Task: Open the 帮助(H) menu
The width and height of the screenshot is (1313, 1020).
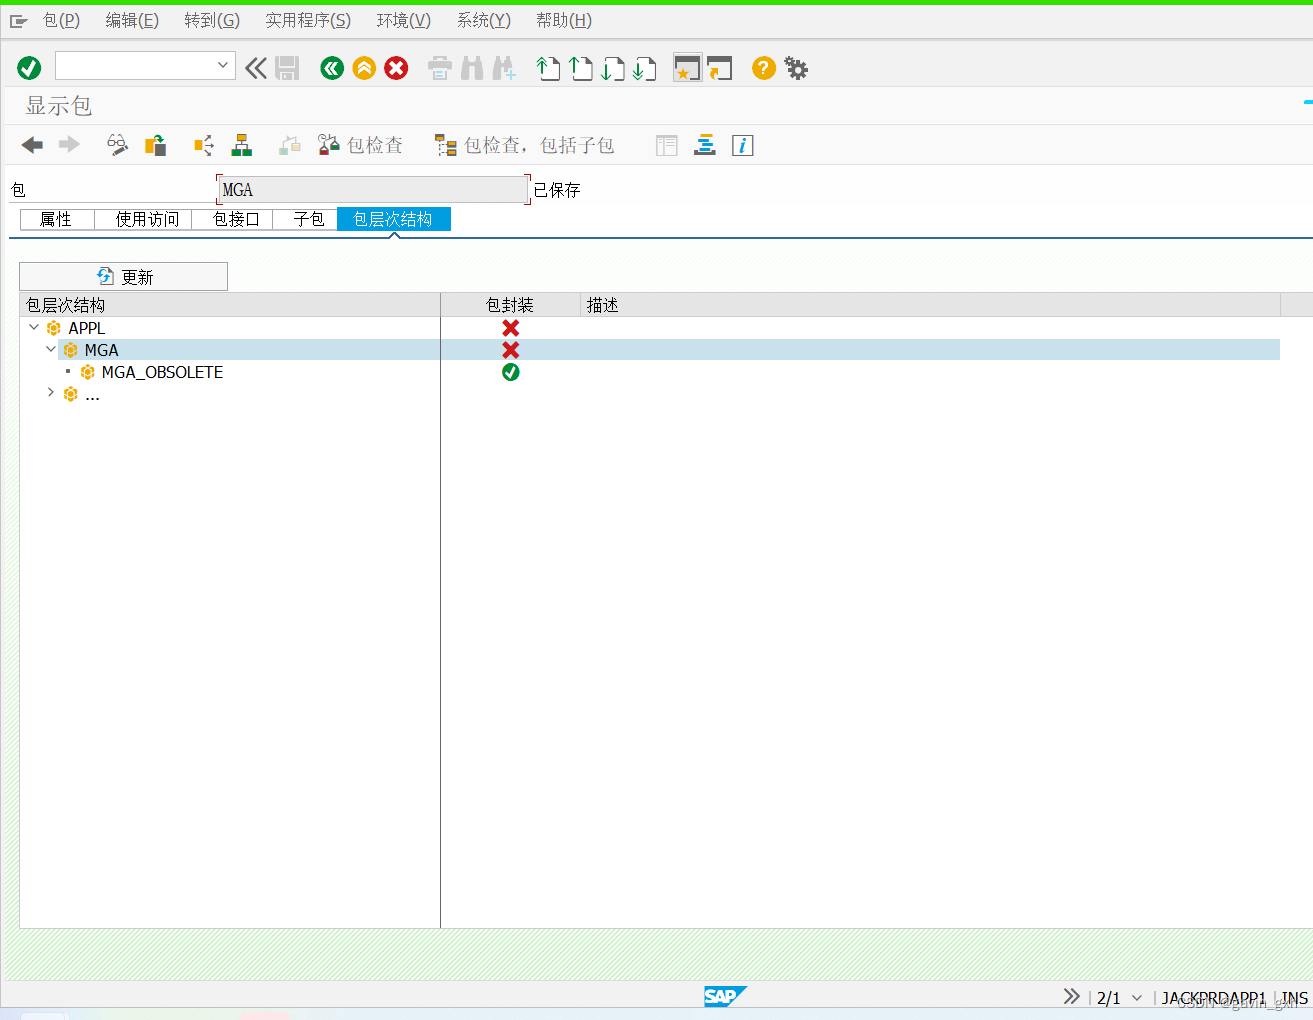Action: [564, 20]
